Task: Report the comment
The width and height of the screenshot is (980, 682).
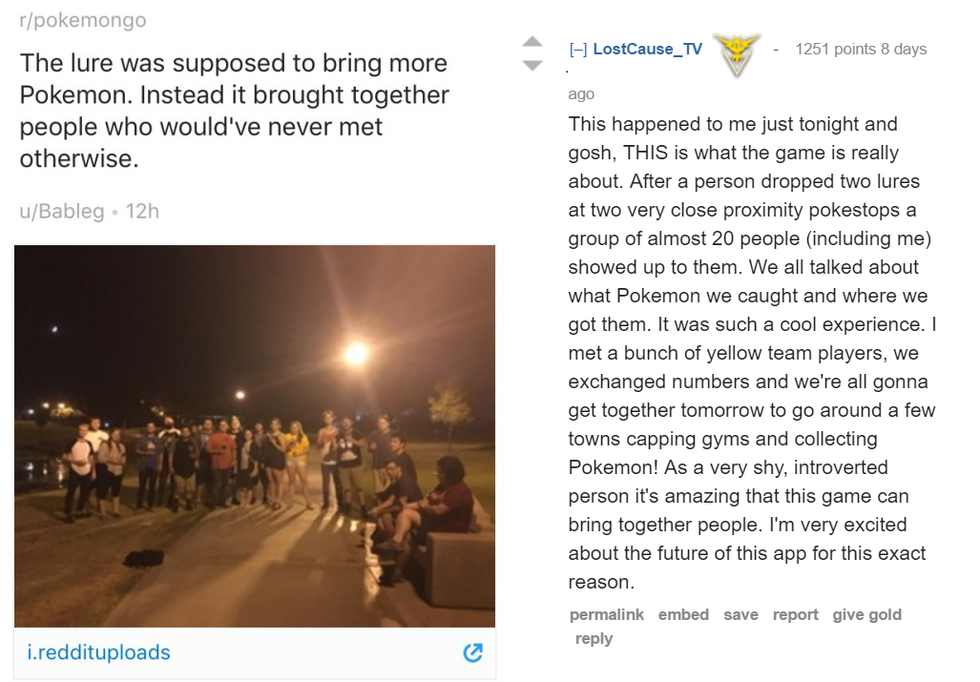Action: (795, 615)
